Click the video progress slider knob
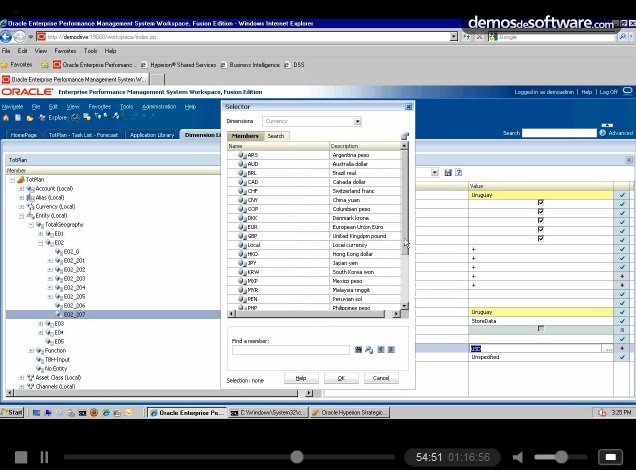This screenshot has height=470, width=636. tap(297, 457)
